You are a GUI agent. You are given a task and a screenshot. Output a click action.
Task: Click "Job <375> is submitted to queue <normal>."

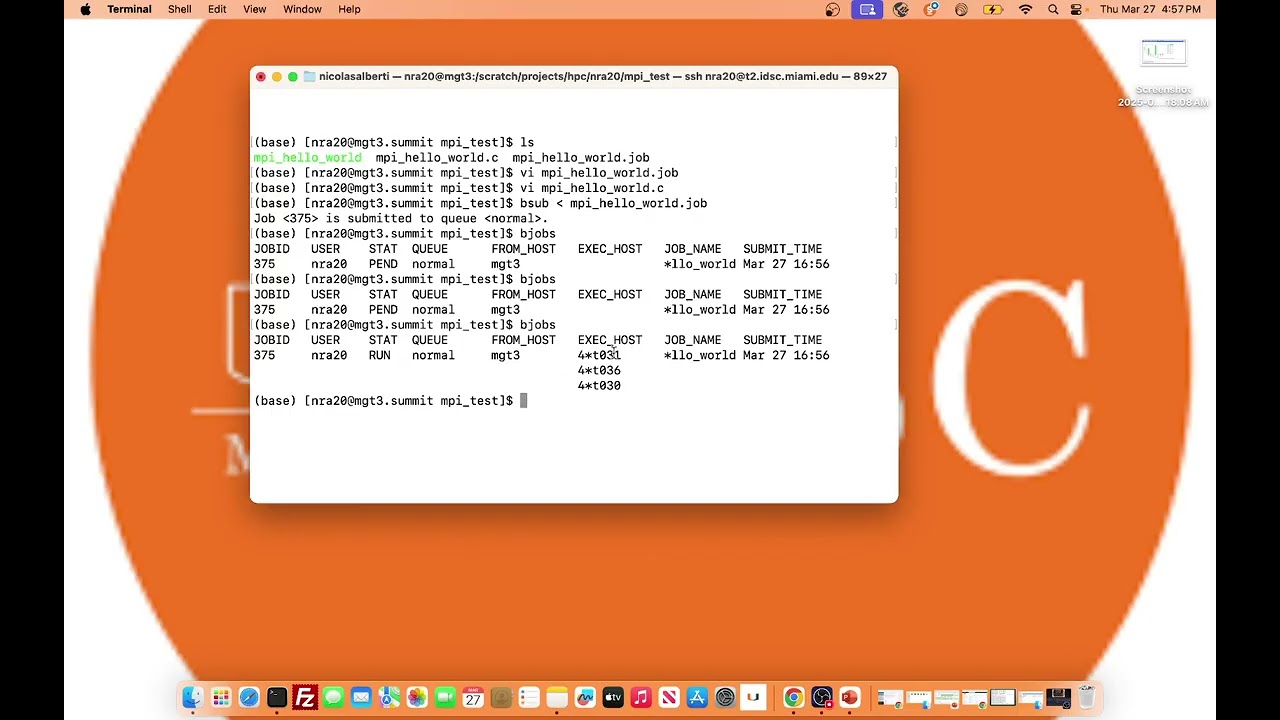click(x=401, y=219)
